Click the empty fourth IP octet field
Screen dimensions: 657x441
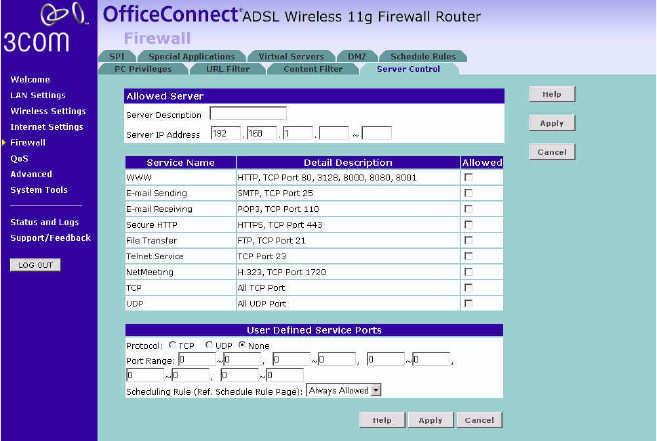pos(334,133)
